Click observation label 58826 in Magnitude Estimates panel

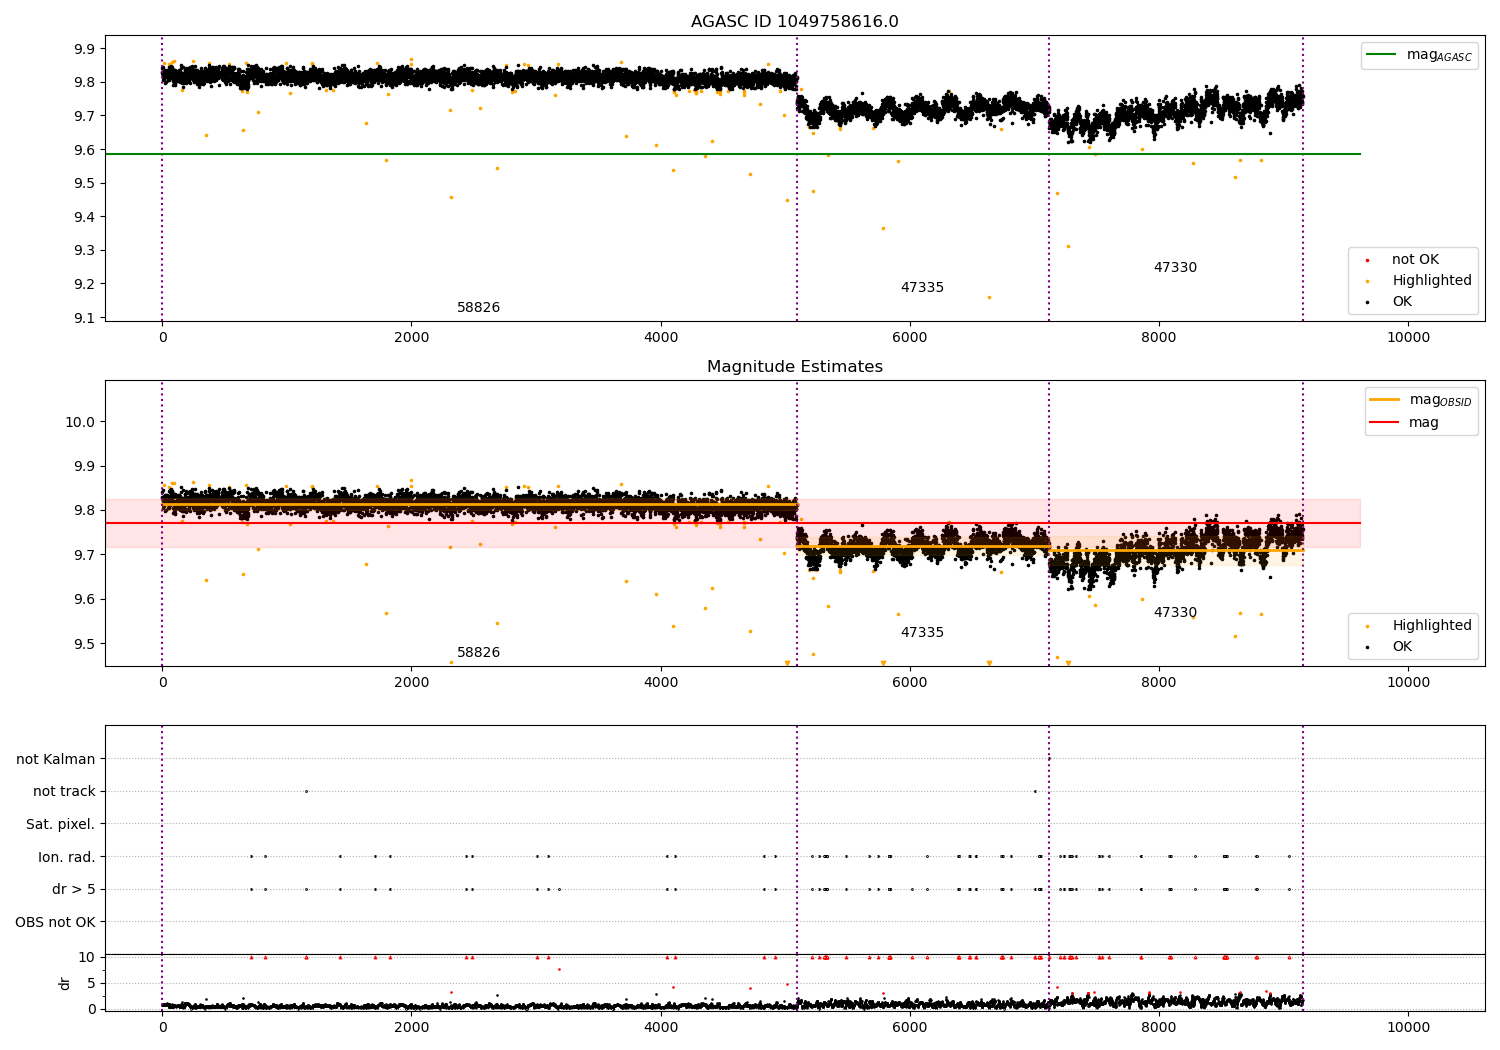tap(478, 653)
